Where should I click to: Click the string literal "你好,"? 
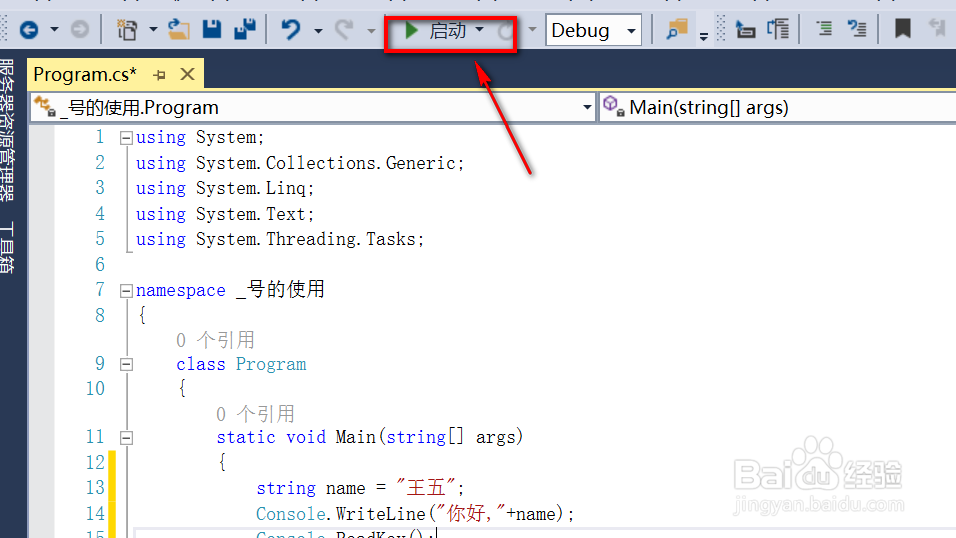click(x=471, y=514)
